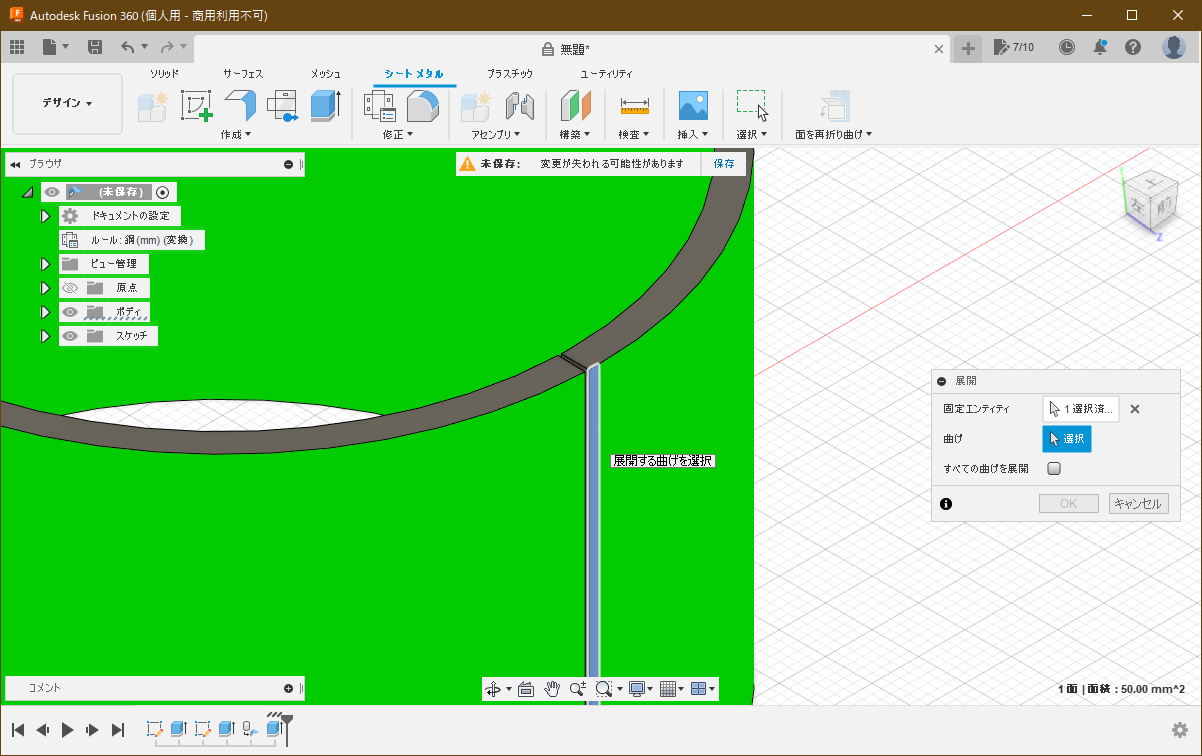Open the Sheet Metal Rules icon

380,106
